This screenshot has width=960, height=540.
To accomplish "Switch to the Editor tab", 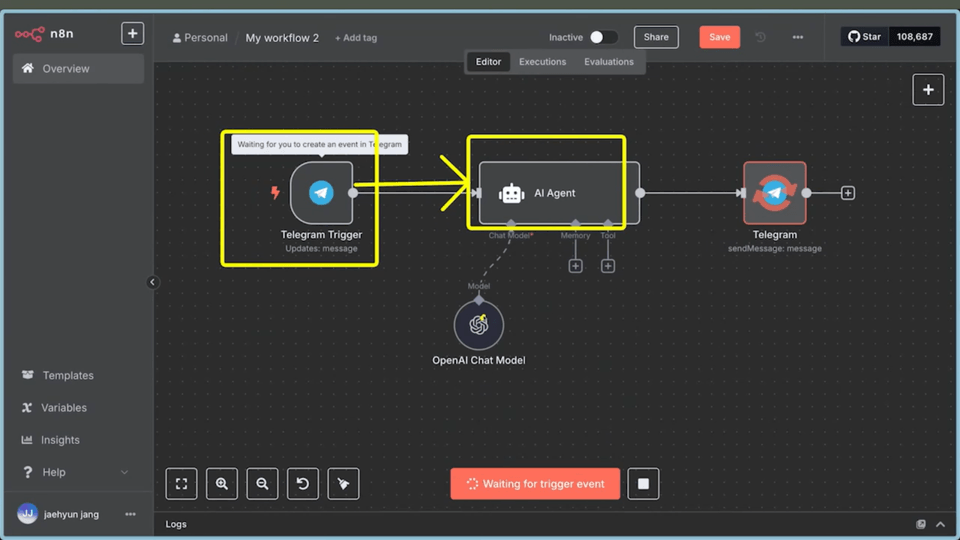I will [x=488, y=62].
